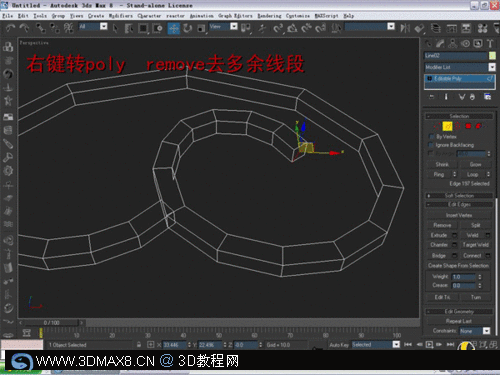Open the Layer Manager icon
Viewport: 500px width, 375px height.
coord(435,28)
